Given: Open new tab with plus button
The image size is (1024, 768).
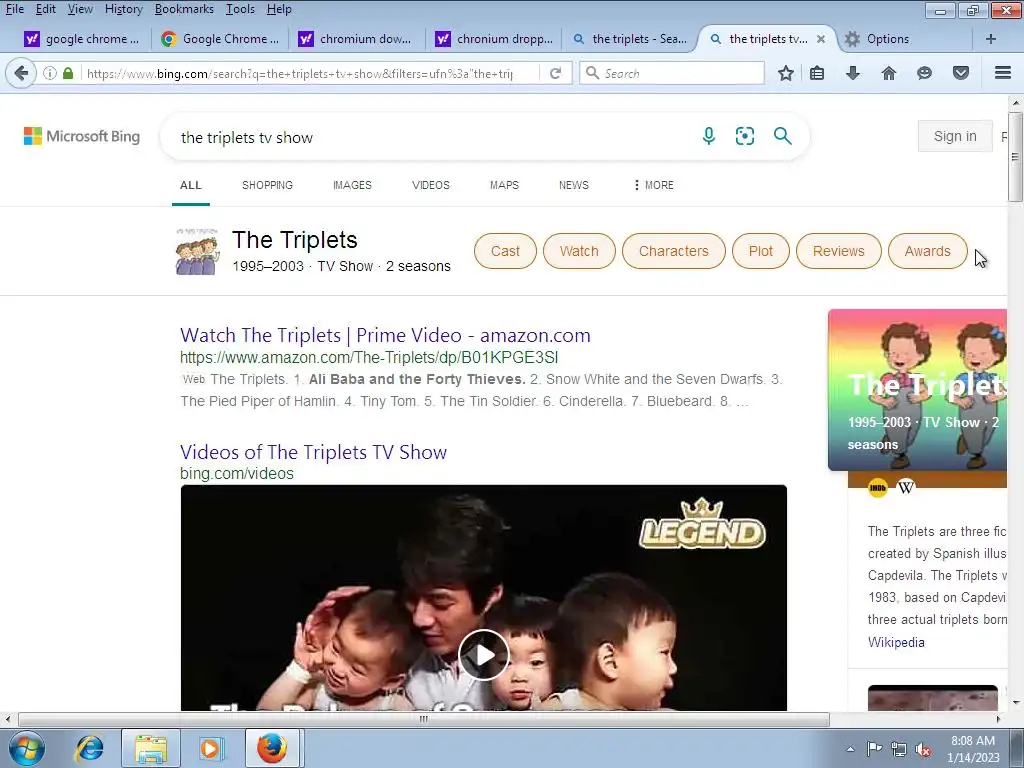Looking at the screenshot, I should pyautogui.click(x=991, y=39).
